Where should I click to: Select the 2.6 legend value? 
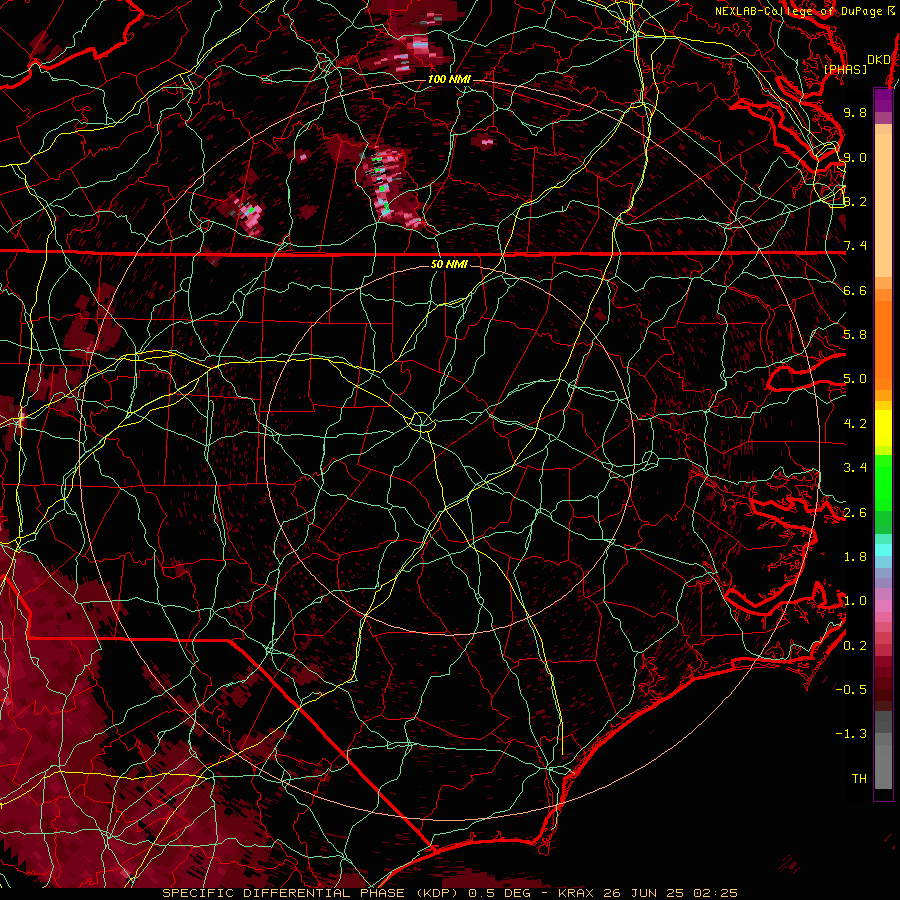pyautogui.click(x=855, y=513)
